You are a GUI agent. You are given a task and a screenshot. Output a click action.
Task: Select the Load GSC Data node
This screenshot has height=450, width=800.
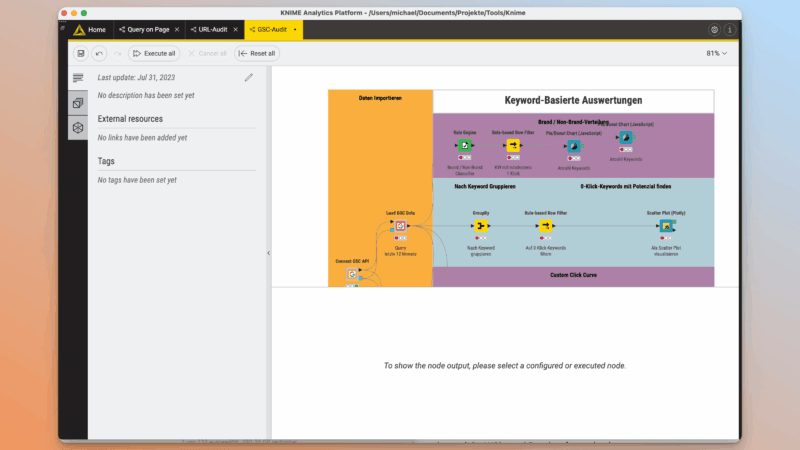pyautogui.click(x=401, y=226)
